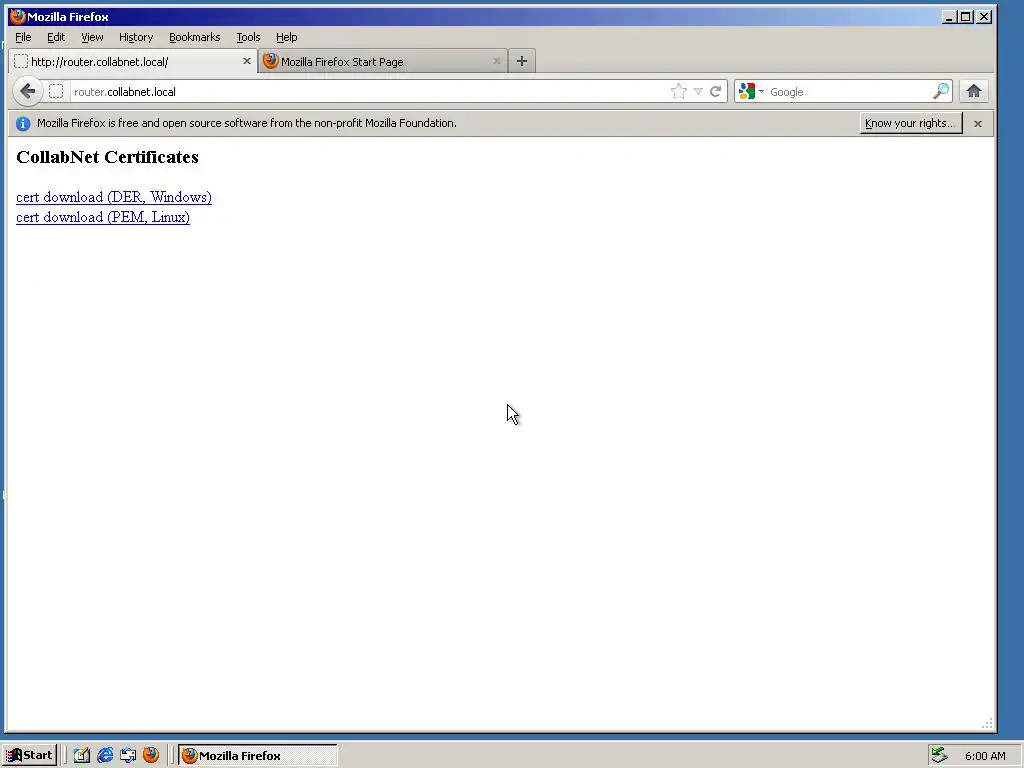Screen dimensions: 1024x768
Task: Click the info icon in notification bar
Action: point(23,123)
